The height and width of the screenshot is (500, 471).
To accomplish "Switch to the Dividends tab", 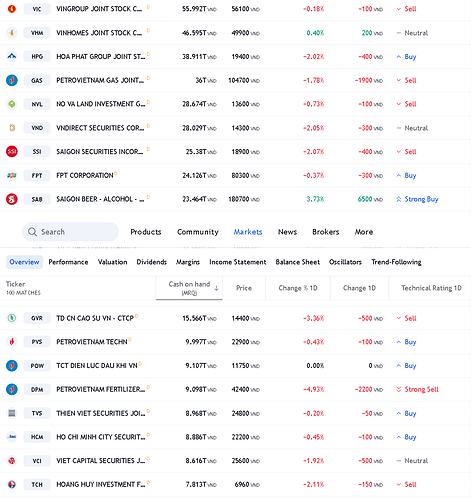I will point(151,262).
